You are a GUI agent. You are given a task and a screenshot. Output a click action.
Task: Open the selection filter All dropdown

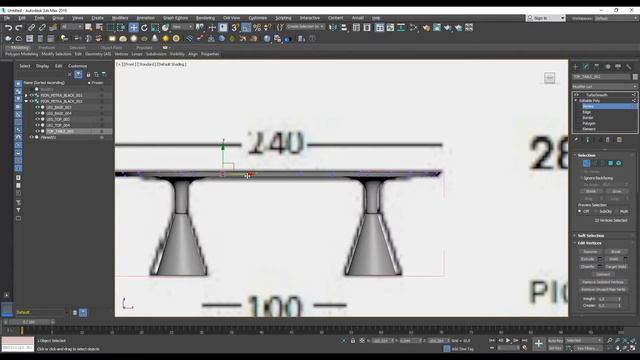click(x=71, y=27)
